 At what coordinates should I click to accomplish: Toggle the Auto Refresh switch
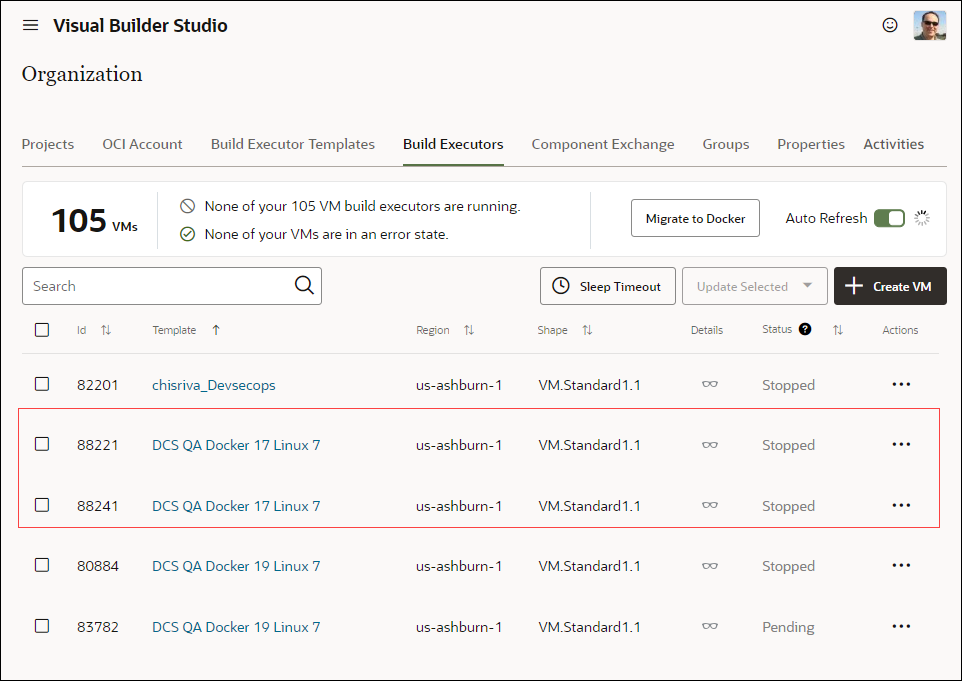click(889, 218)
